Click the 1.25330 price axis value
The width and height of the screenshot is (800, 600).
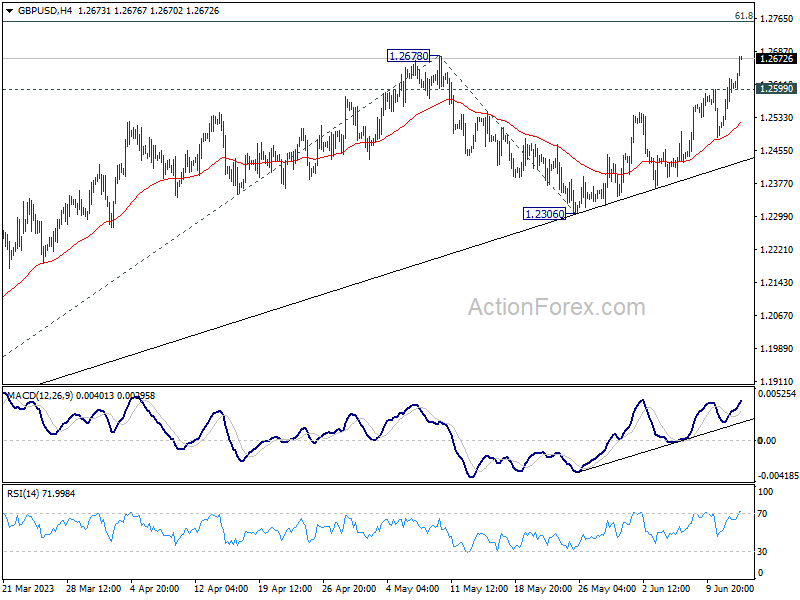pyautogui.click(x=777, y=118)
